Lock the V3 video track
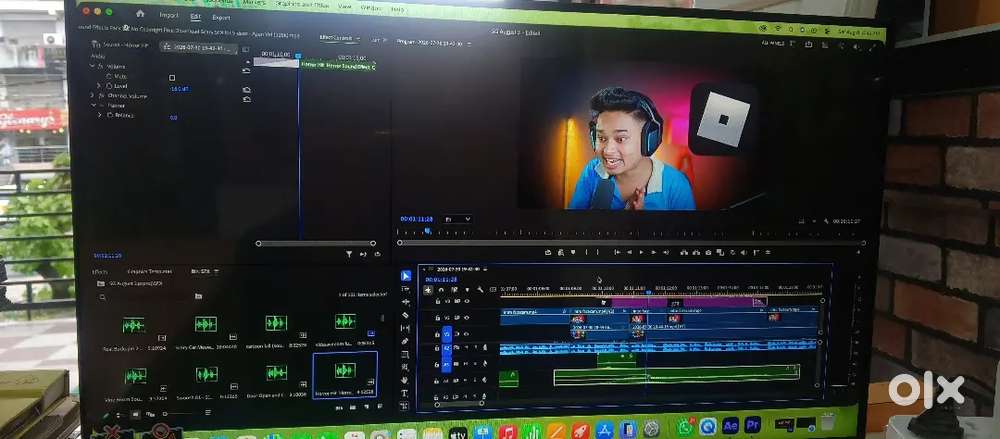This screenshot has height=439, width=1000. click(x=438, y=301)
